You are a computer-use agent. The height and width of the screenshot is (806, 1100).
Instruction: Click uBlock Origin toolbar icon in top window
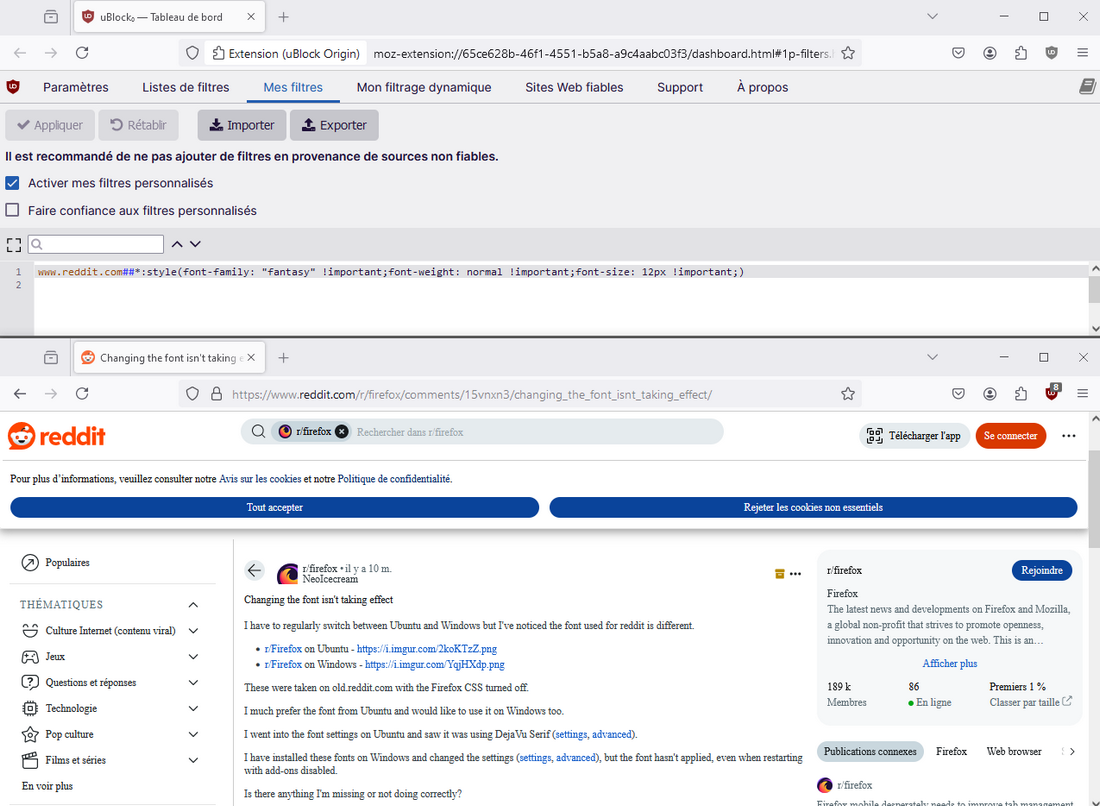tap(1051, 53)
